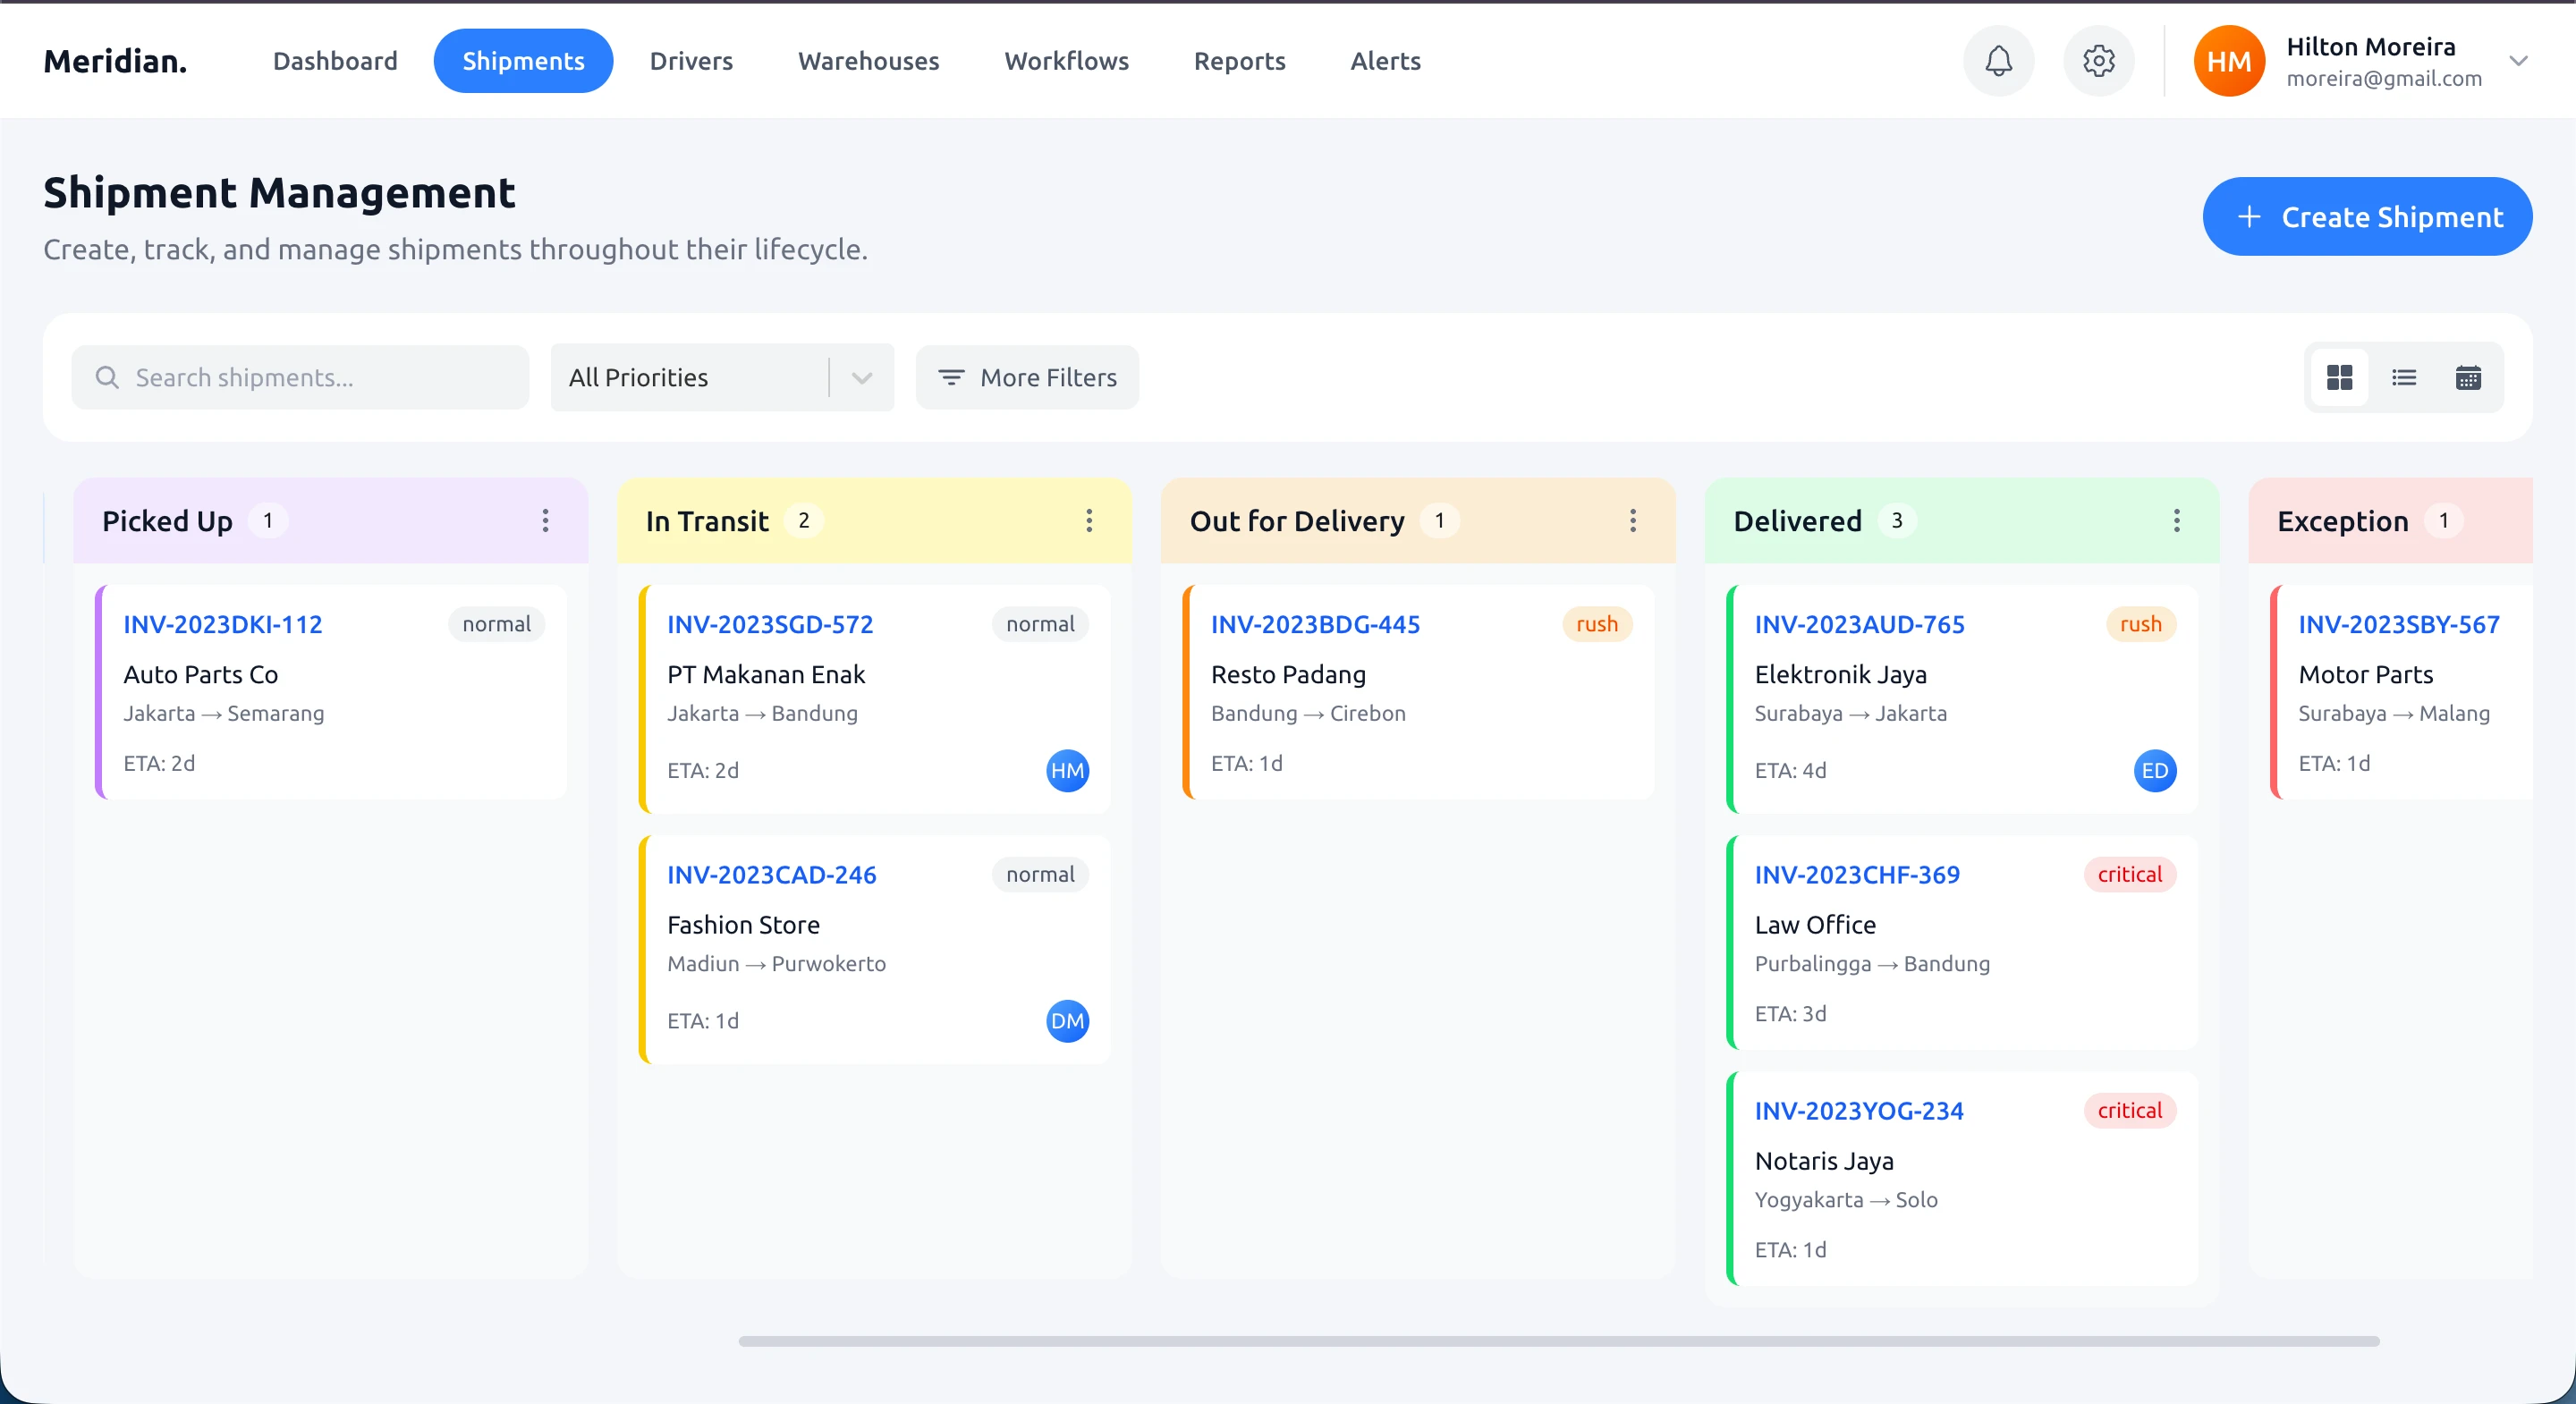Open Picked Up column options menu
Screen dimensions: 2576x1404
[545, 520]
